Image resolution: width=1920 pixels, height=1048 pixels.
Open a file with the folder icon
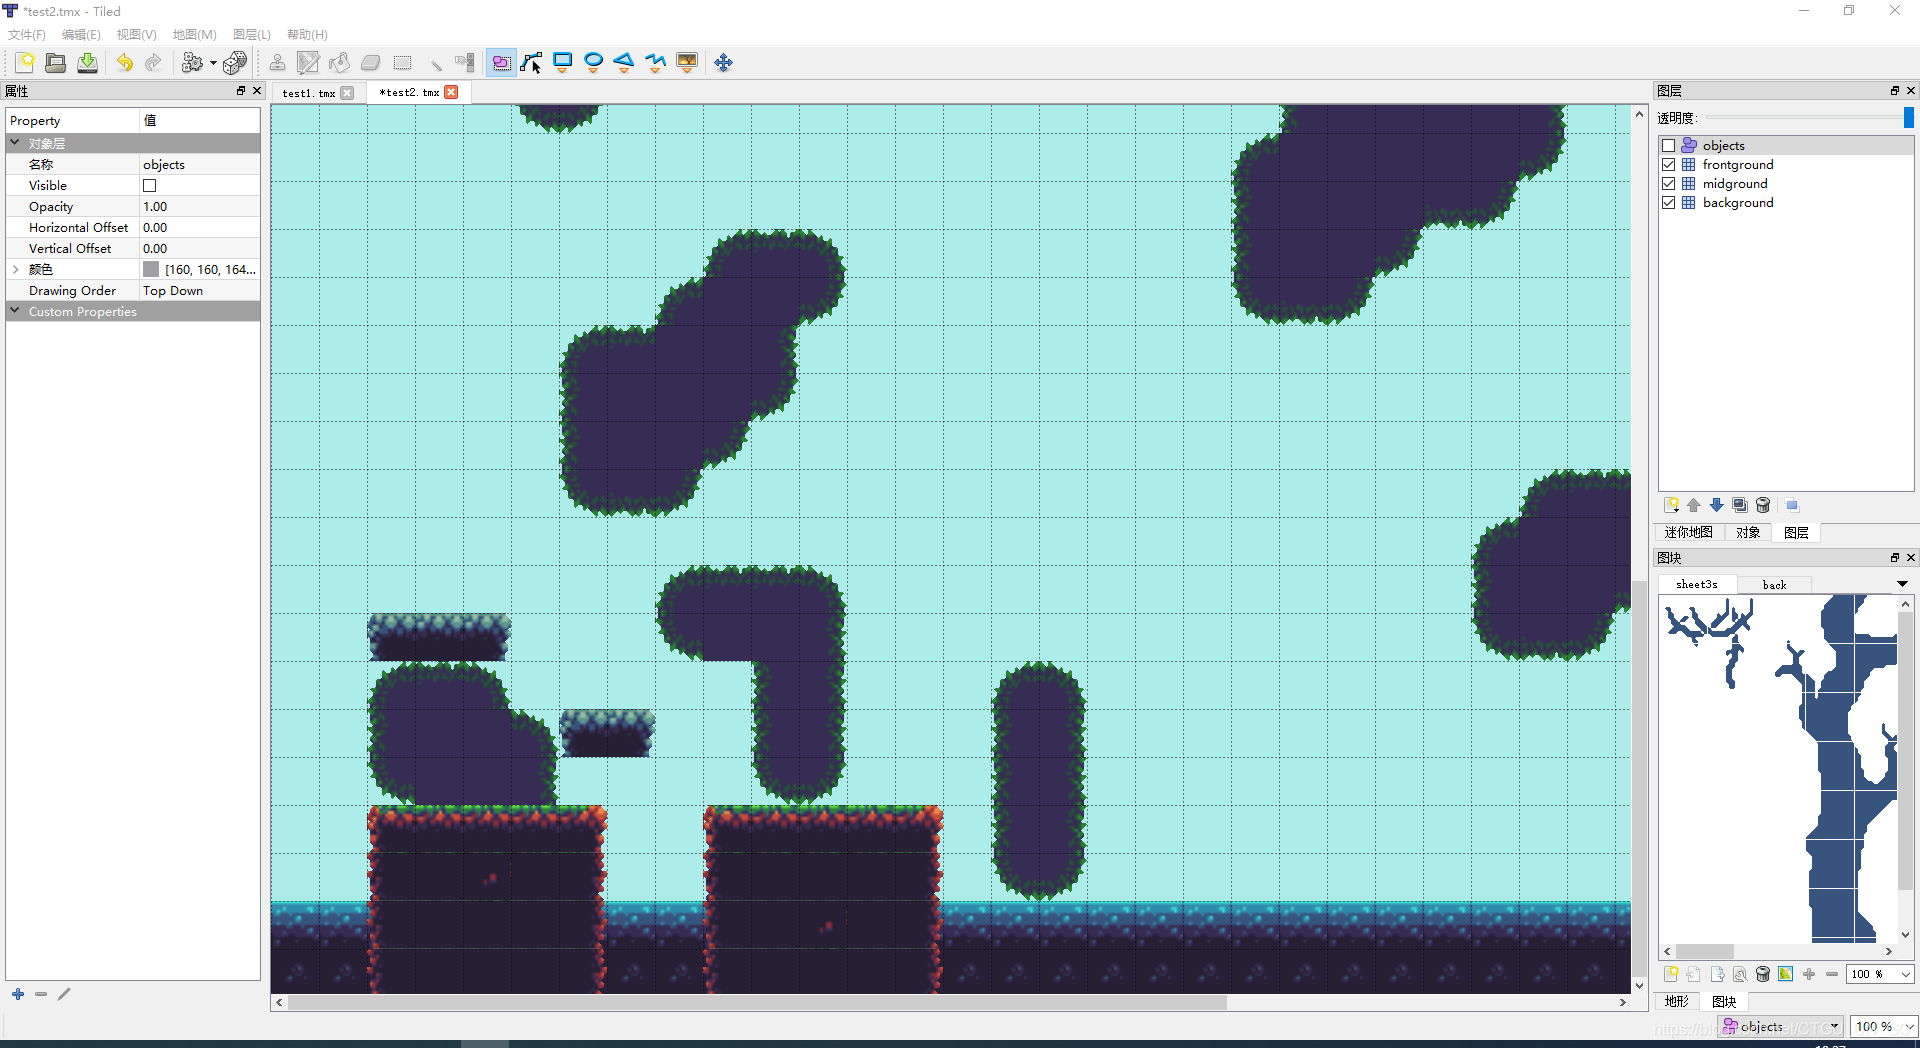tap(56, 63)
